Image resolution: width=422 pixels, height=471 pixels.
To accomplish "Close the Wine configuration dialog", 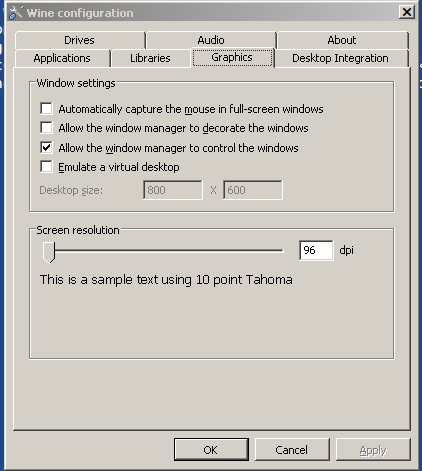I will click(x=407, y=12).
